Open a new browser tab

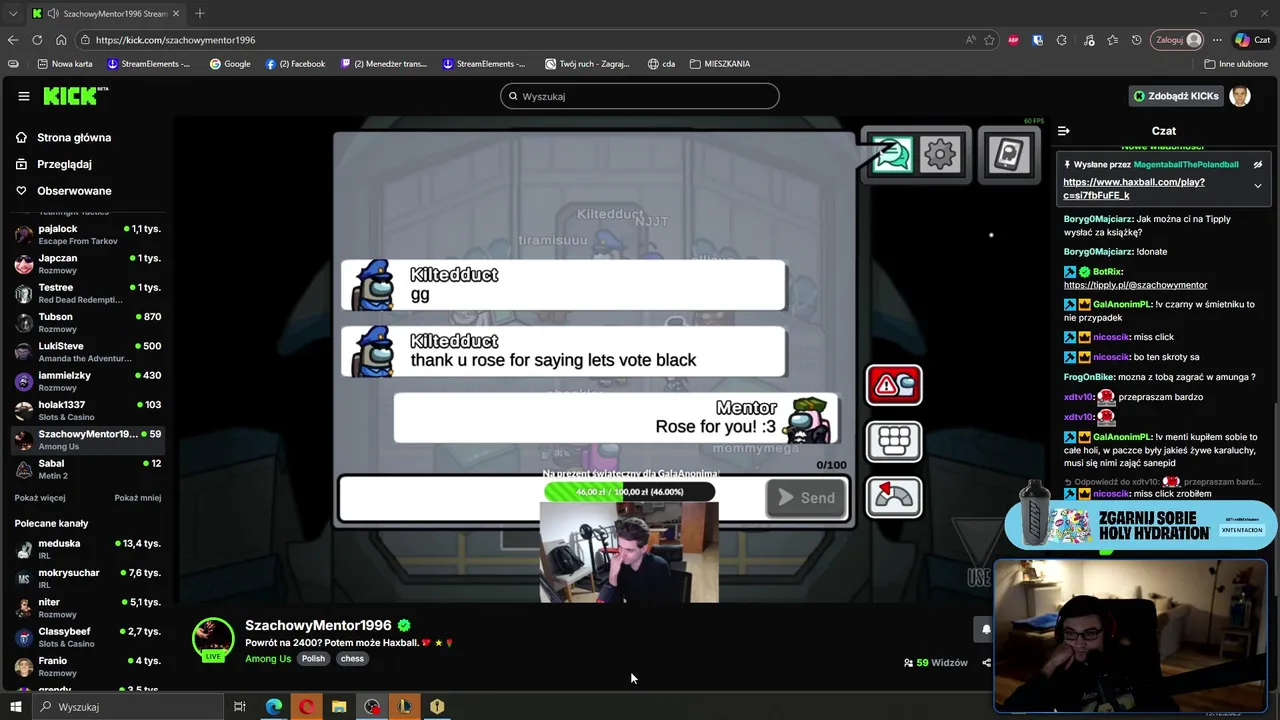pyautogui.click(x=200, y=13)
